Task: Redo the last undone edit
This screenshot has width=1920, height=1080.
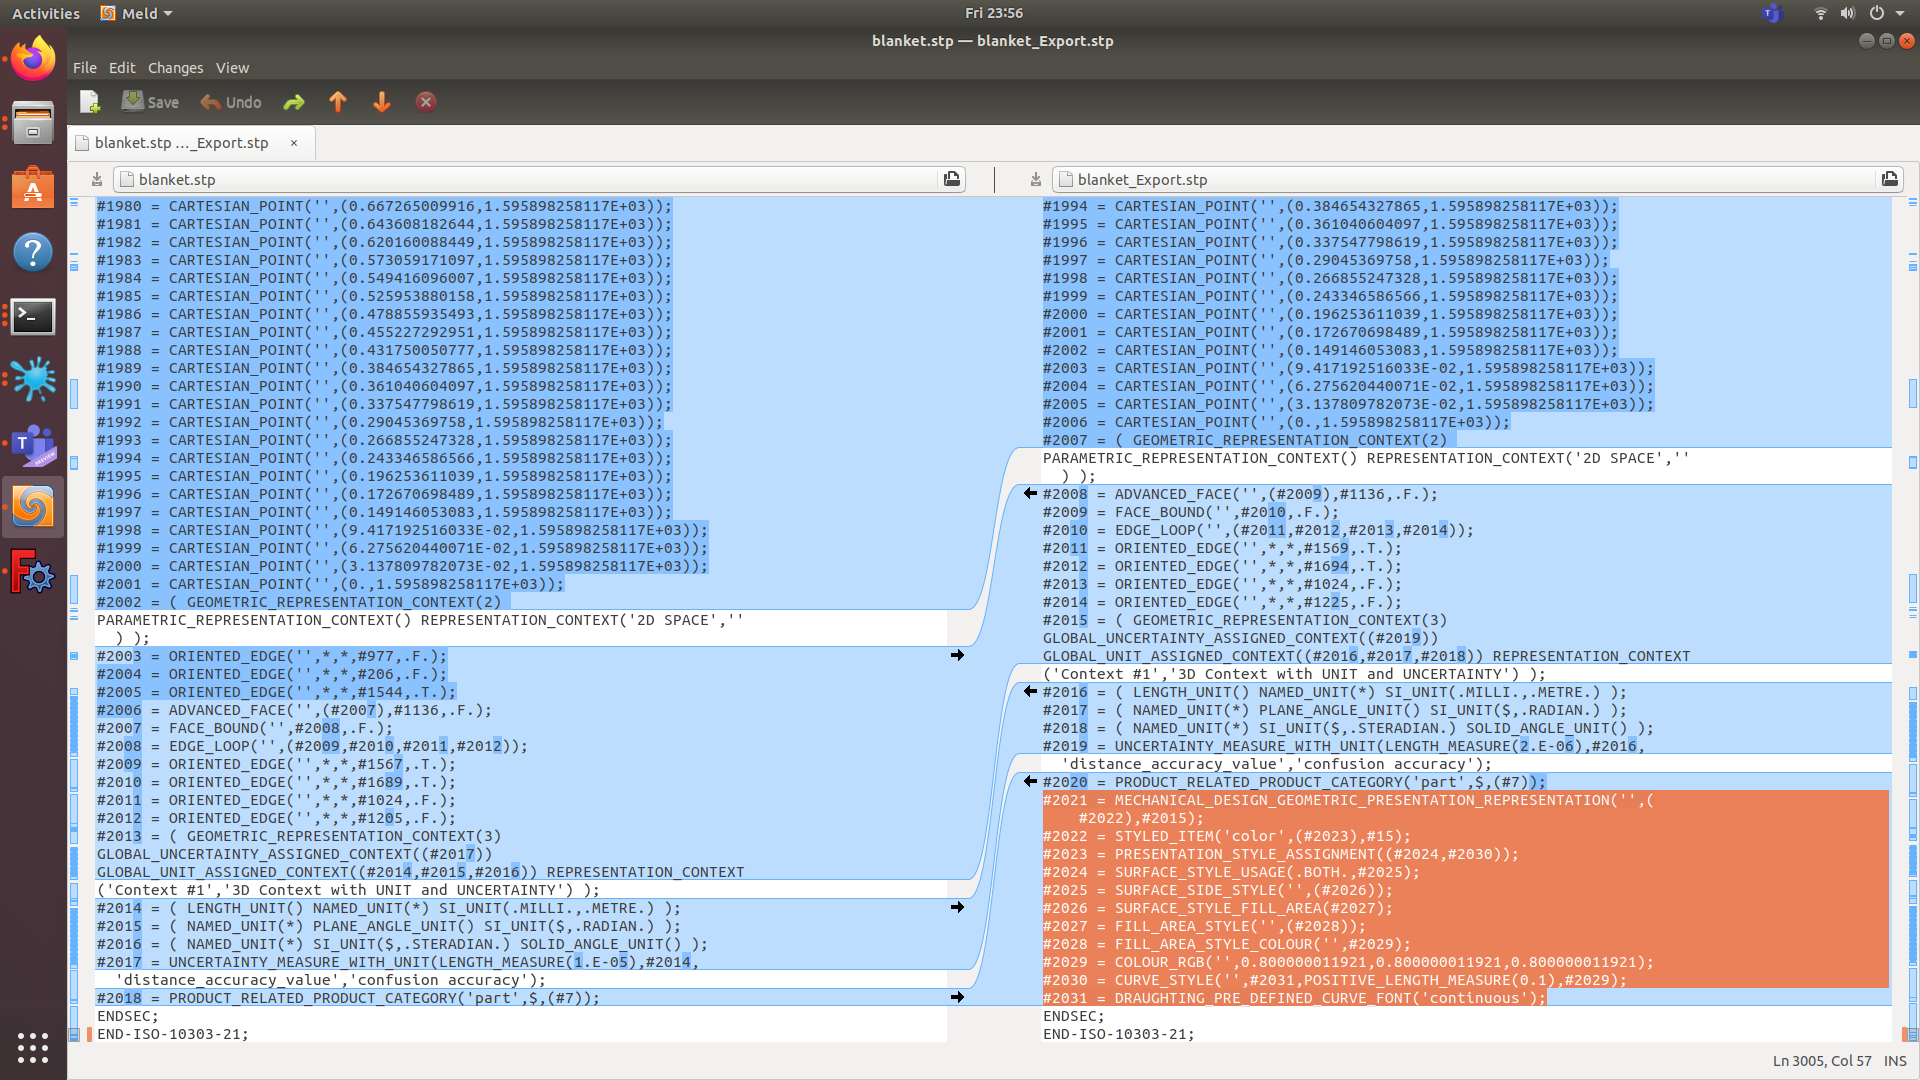Action: click(293, 101)
